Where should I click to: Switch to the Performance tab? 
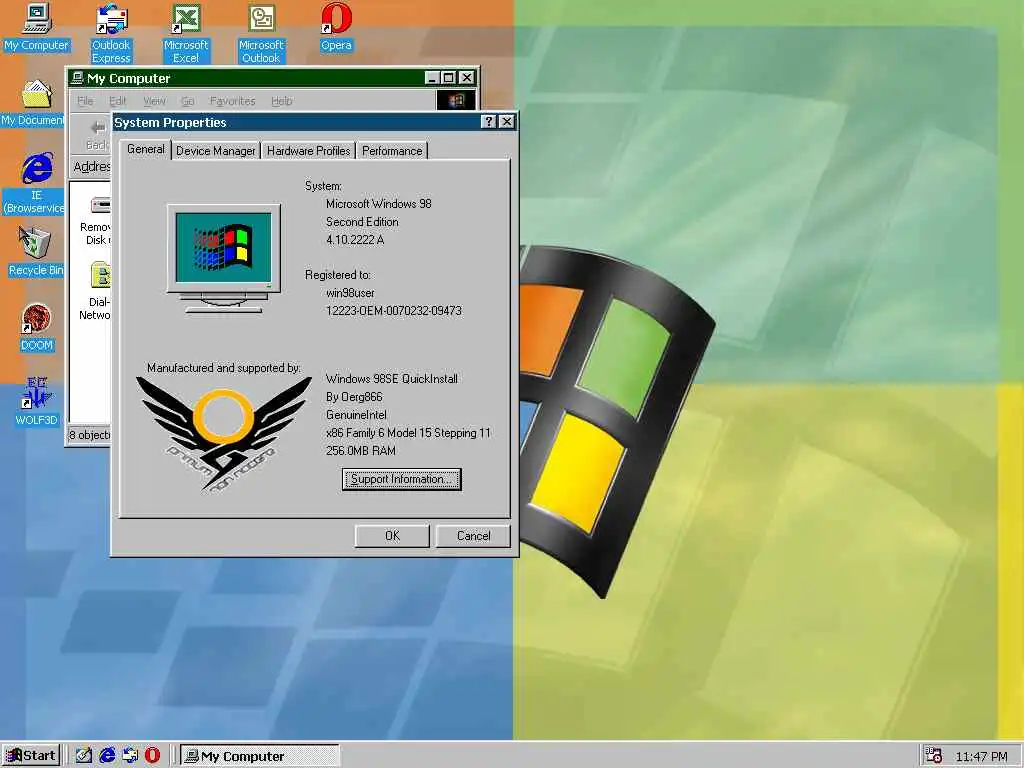coord(392,151)
